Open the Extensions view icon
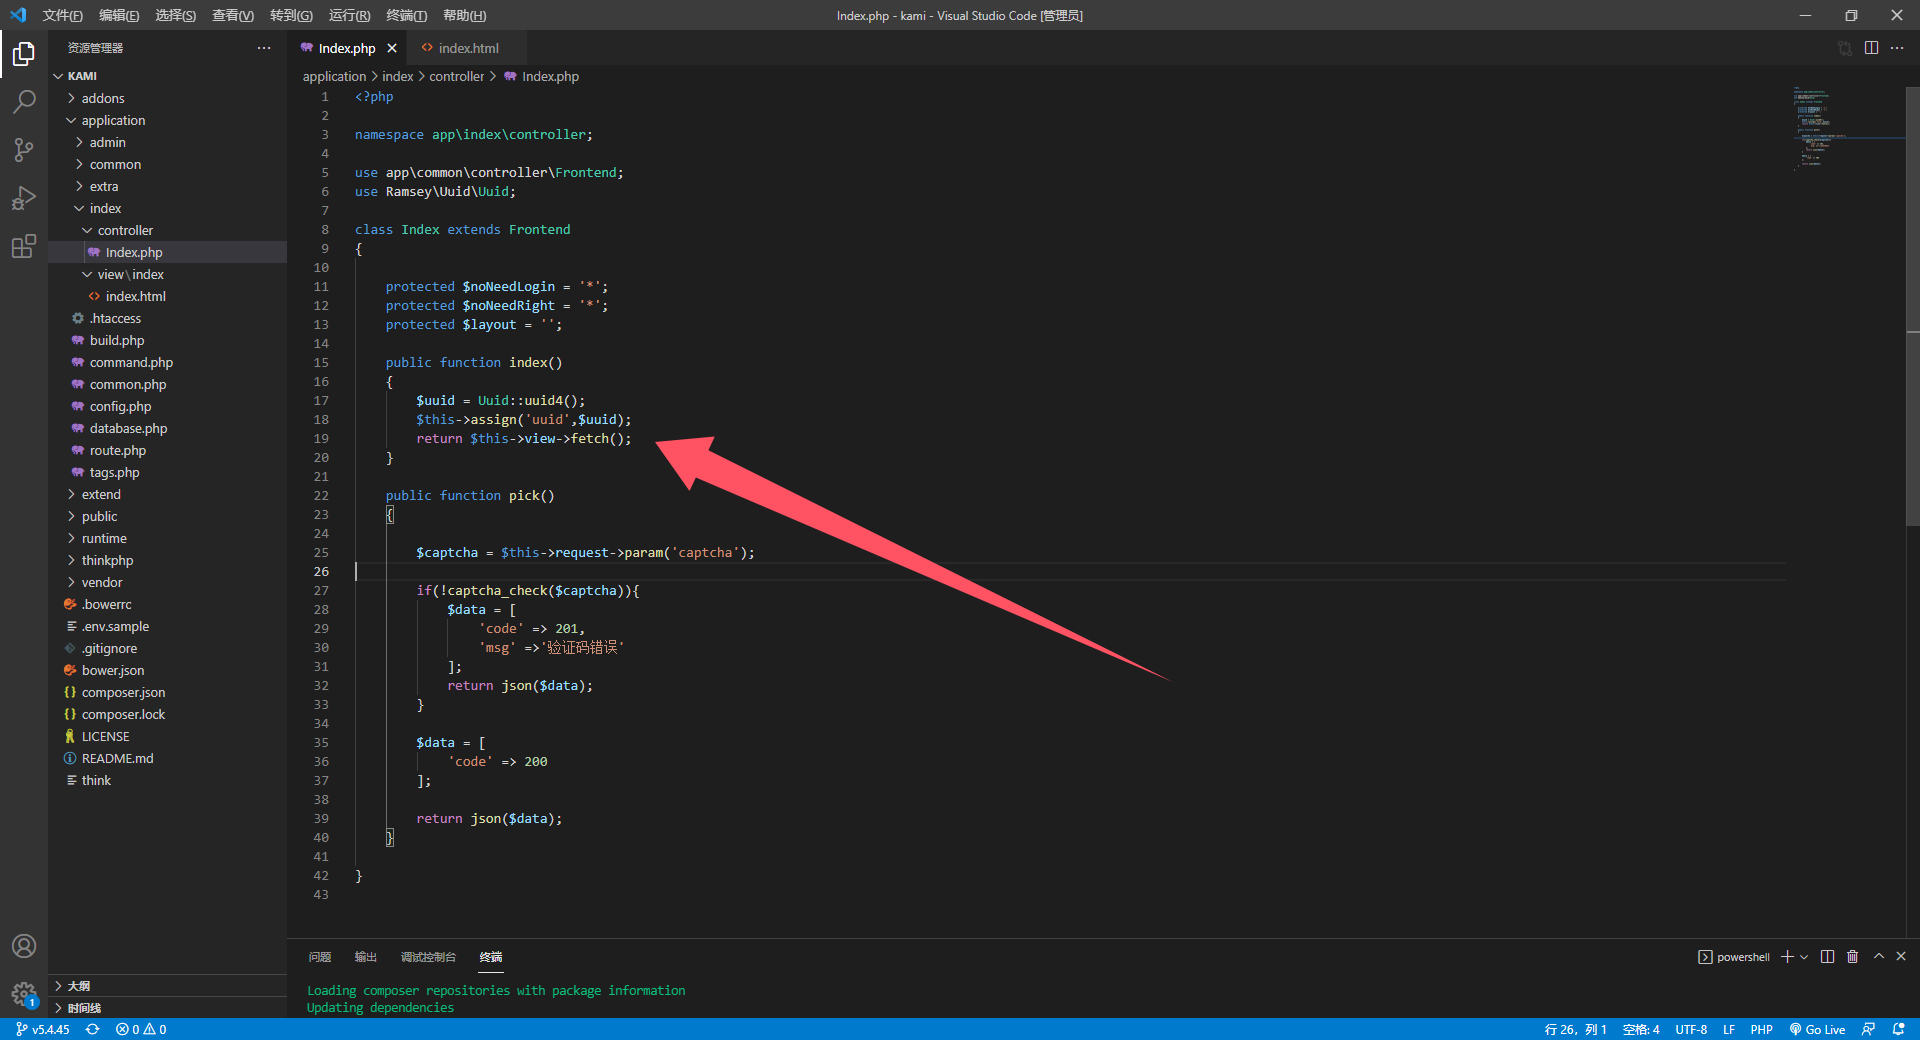The height and width of the screenshot is (1040, 1920). tap(24, 246)
